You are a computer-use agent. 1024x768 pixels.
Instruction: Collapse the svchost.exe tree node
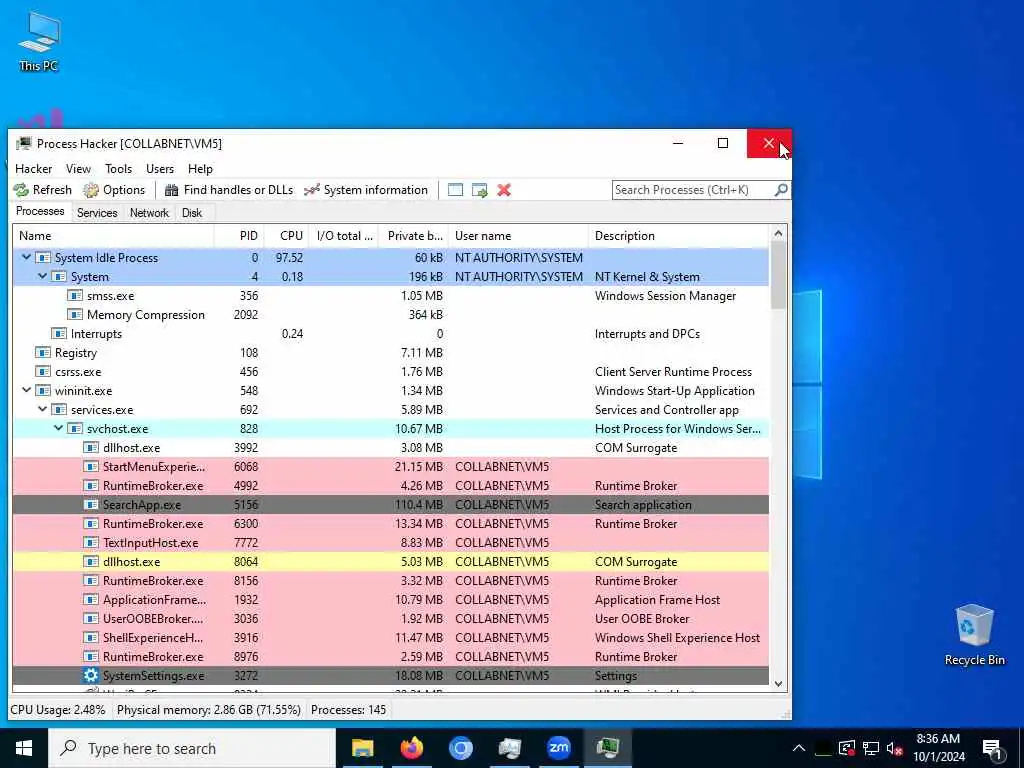tap(59, 428)
